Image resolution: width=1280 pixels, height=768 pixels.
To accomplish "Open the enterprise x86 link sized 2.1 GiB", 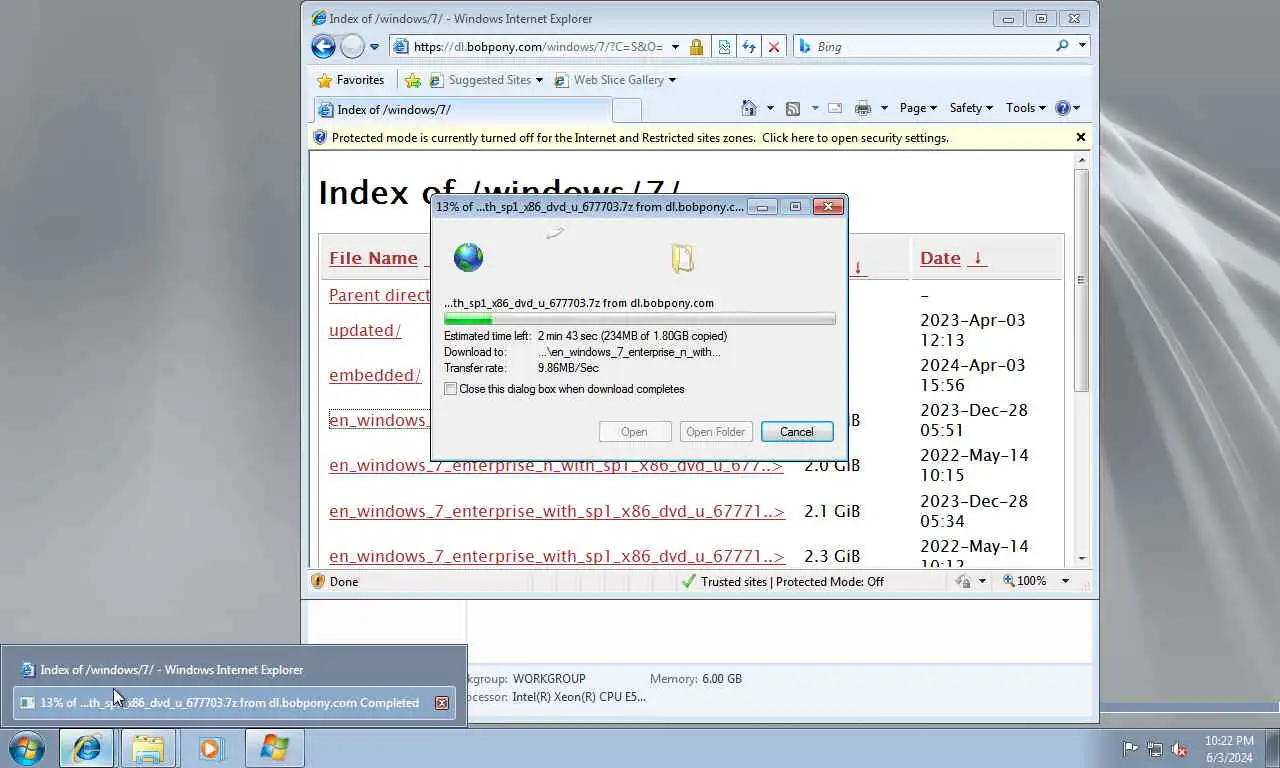I will point(557,511).
